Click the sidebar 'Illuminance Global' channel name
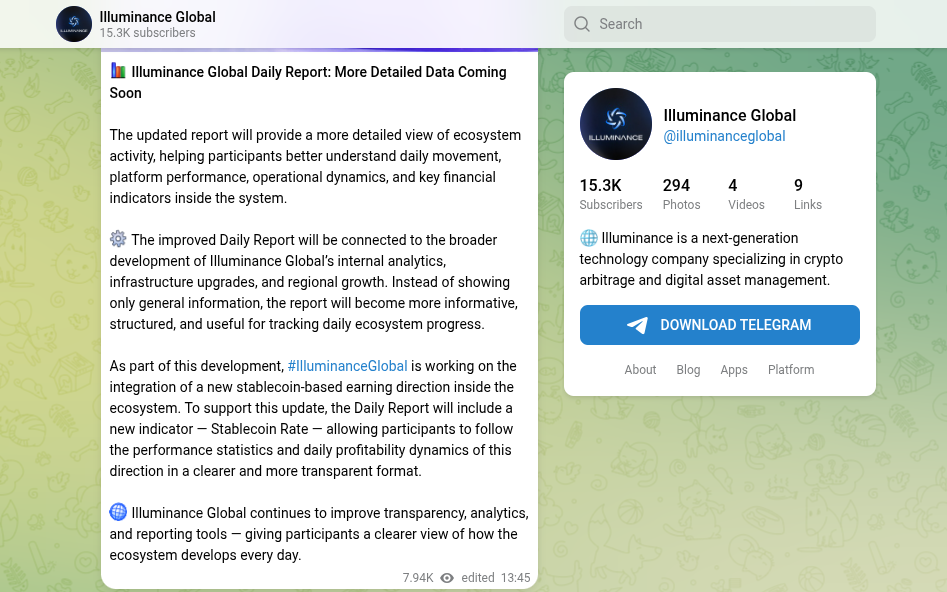 [x=730, y=115]
